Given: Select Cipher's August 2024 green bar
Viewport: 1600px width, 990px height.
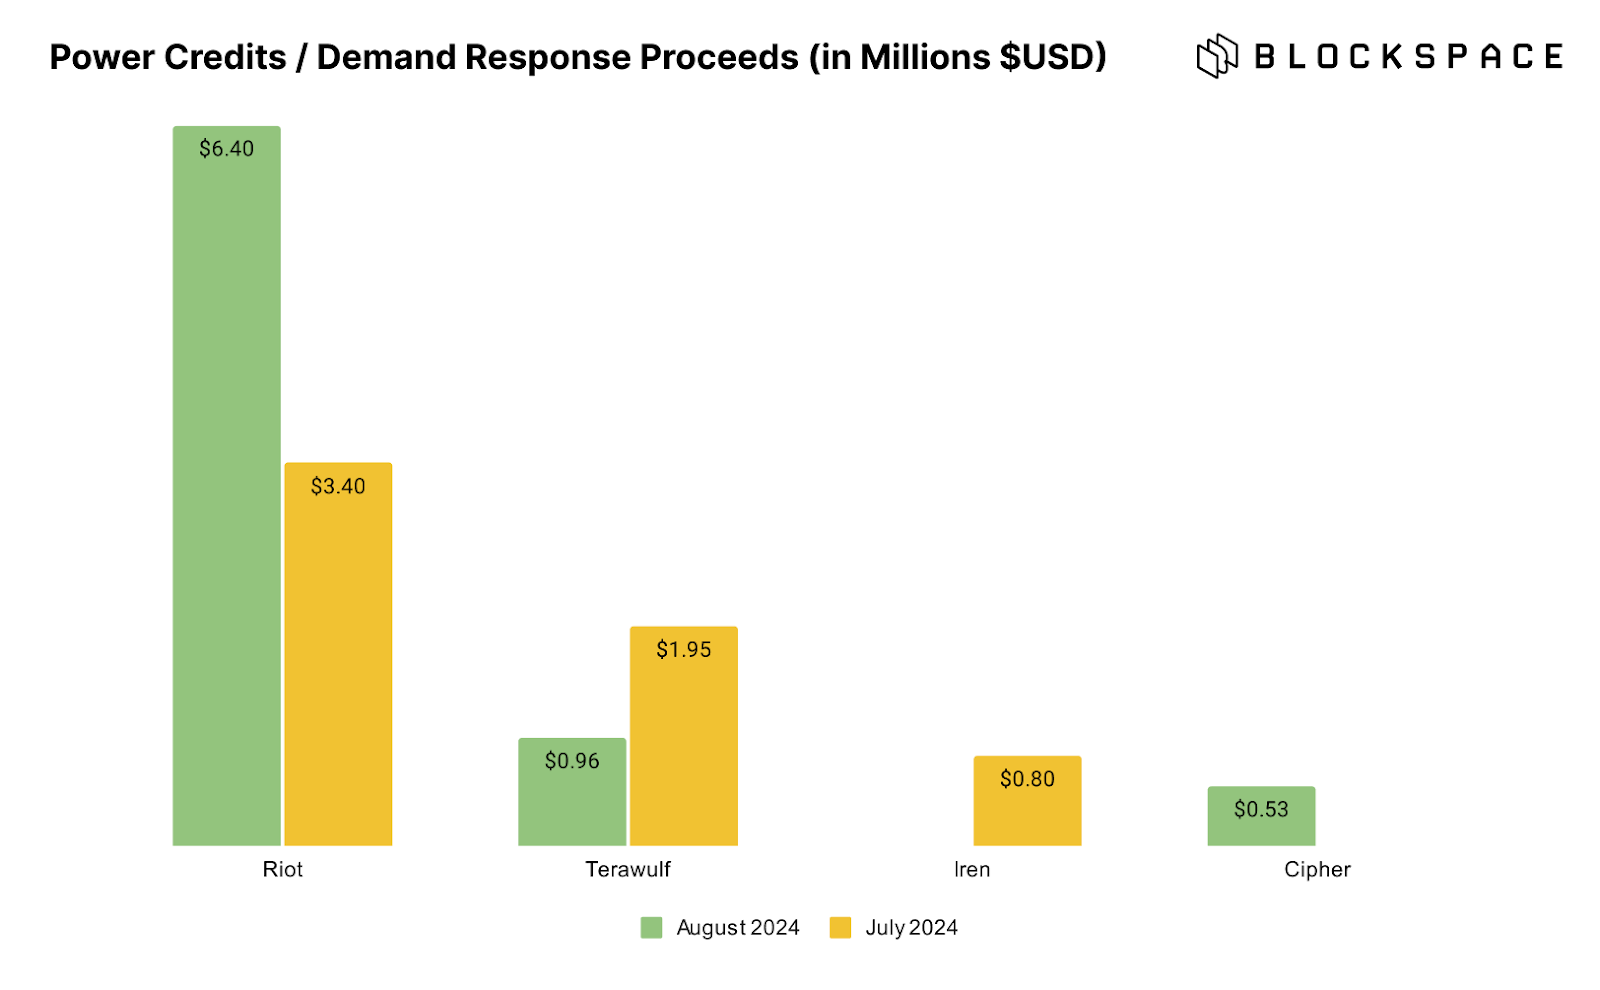Looking at the screenshot, I should coord(1261,816).
